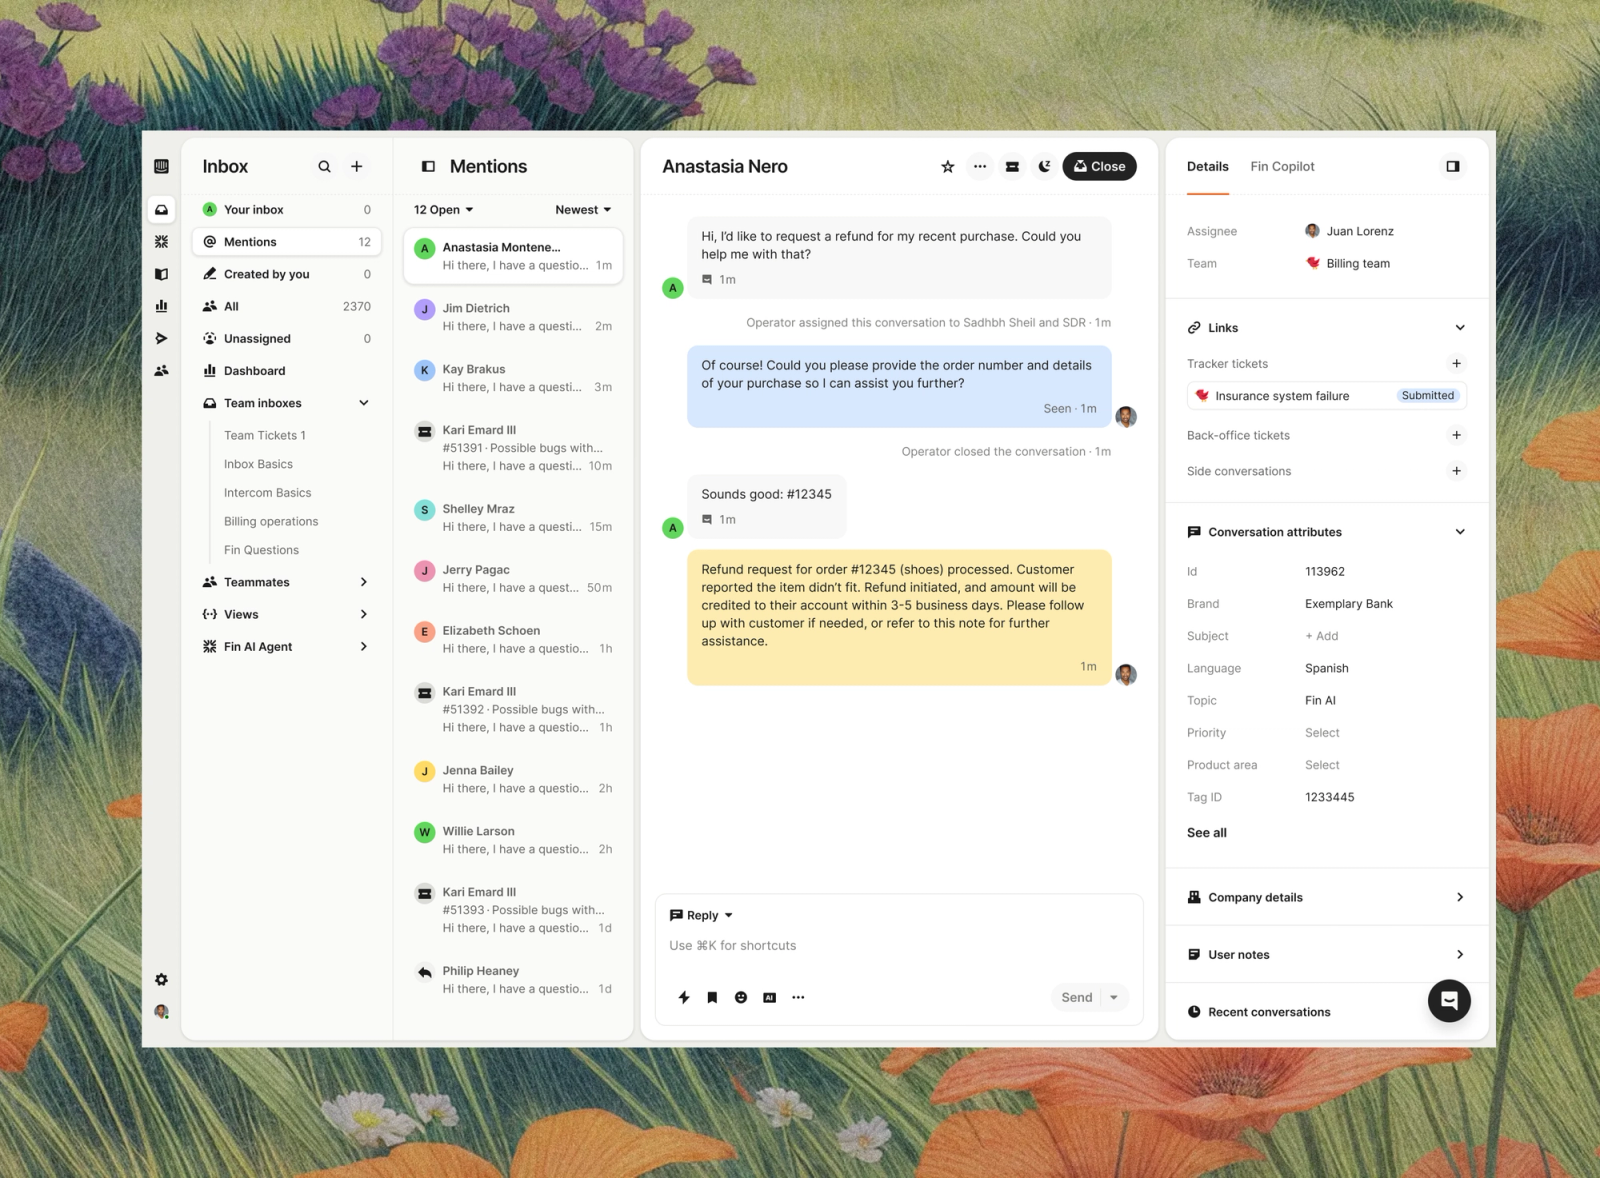Image resolution: width=1600 pixels, height=1178 pixels.
Task: Open the Newest sort dropdown
Action: click(x=583, y=210)
